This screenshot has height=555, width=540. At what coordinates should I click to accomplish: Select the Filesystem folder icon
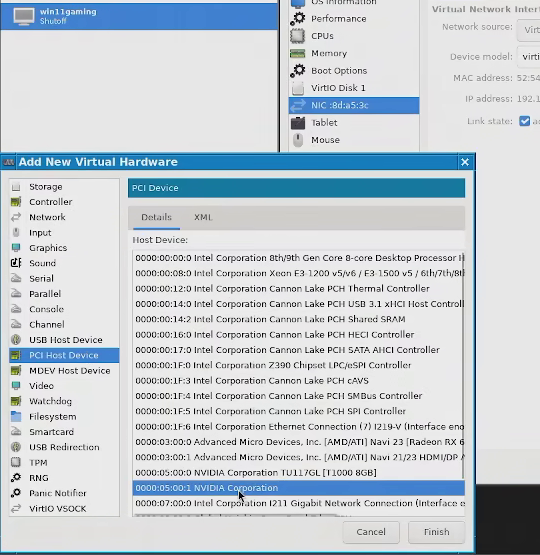click(x=16, y=417)
